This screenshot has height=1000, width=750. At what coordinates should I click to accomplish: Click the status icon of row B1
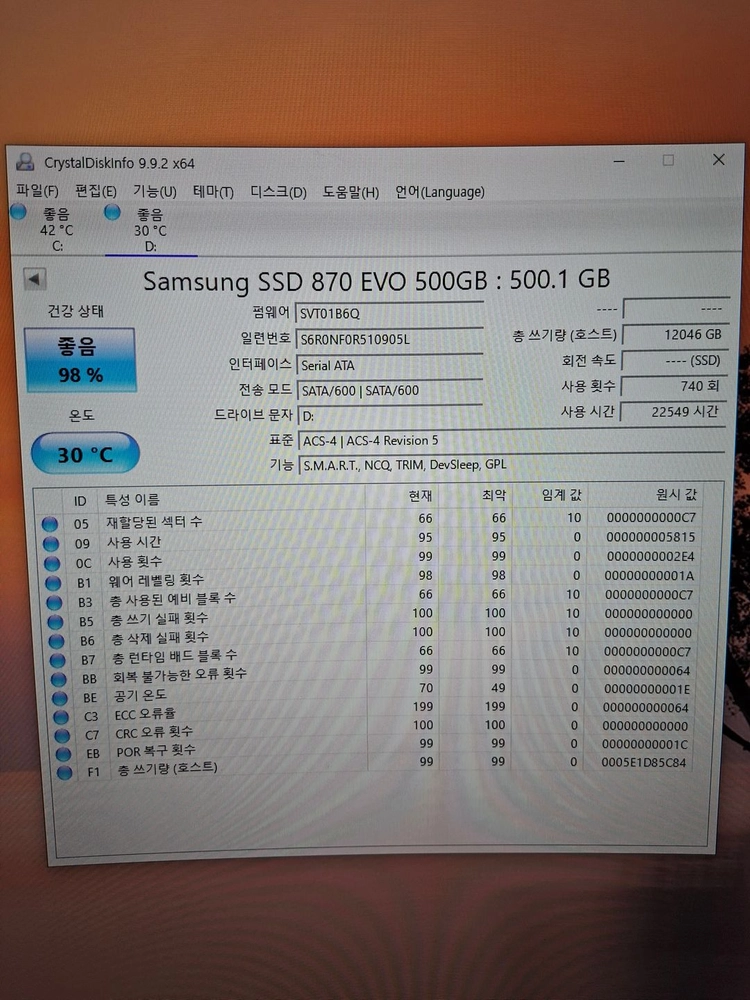click(x=53, y=583)
